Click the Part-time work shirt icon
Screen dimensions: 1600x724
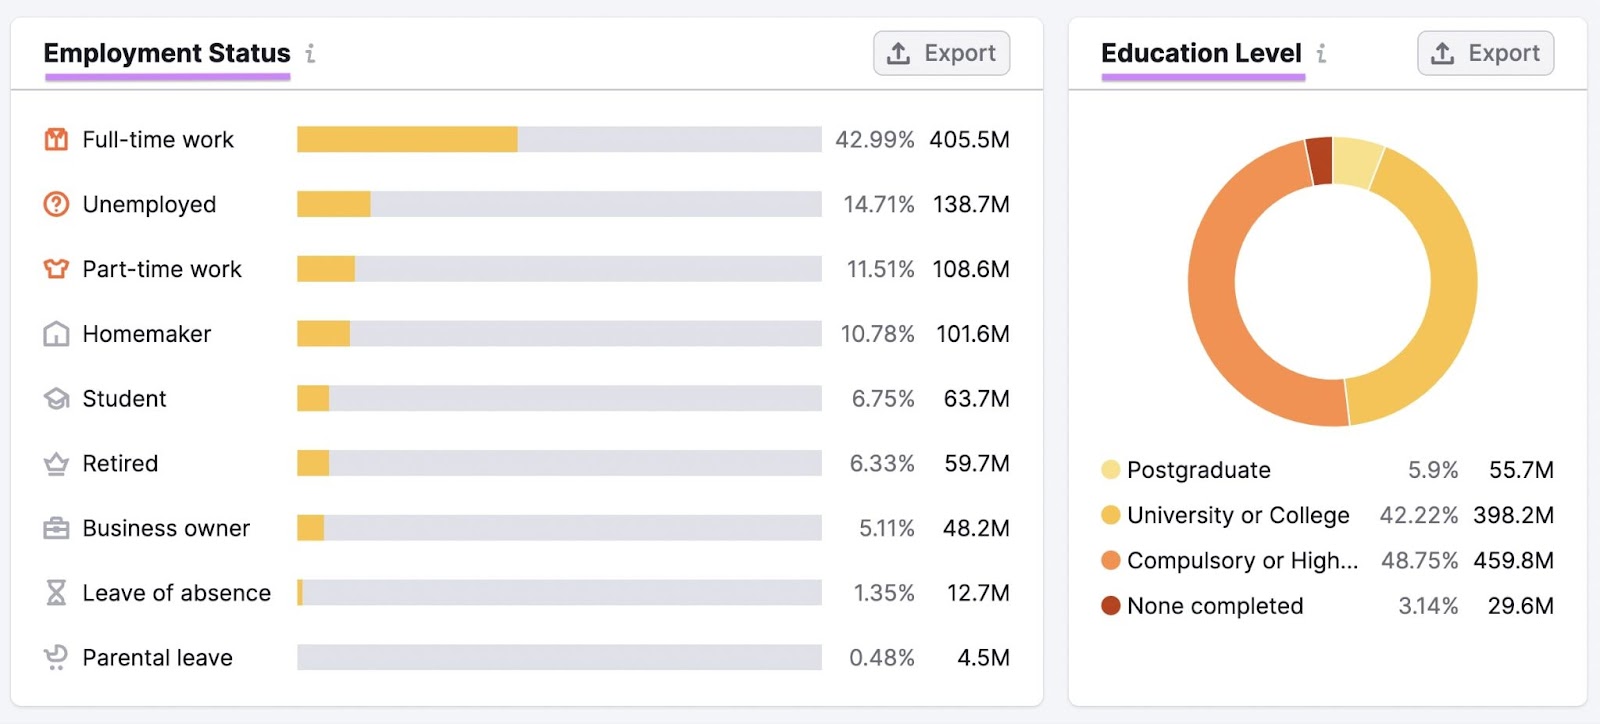click(x=55, y=269)
